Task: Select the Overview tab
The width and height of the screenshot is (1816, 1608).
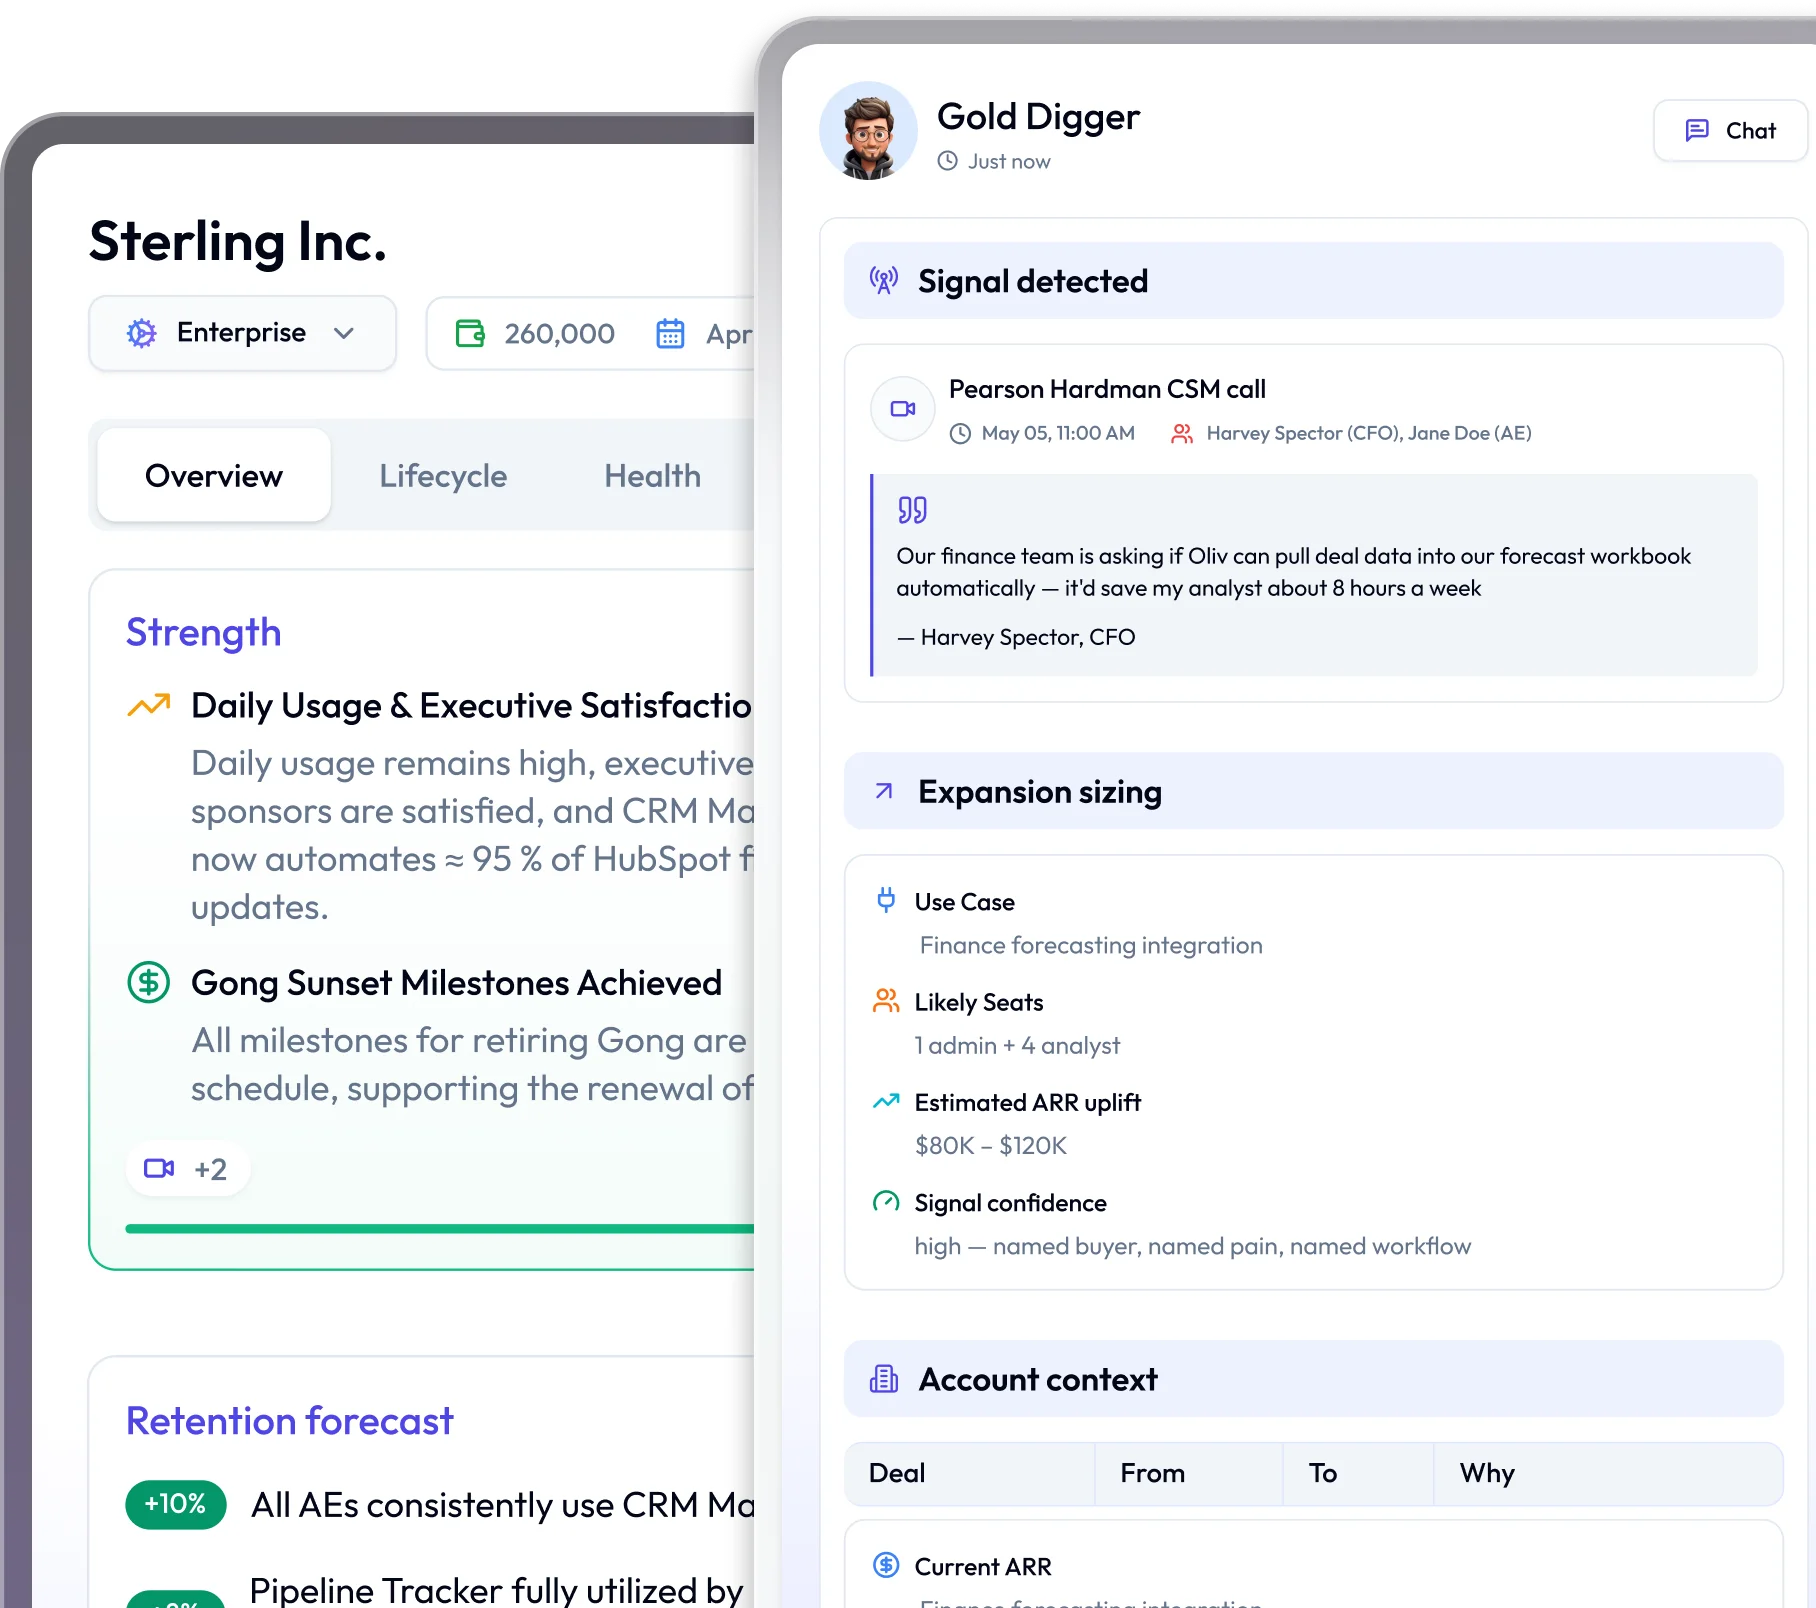Action: 214,475
